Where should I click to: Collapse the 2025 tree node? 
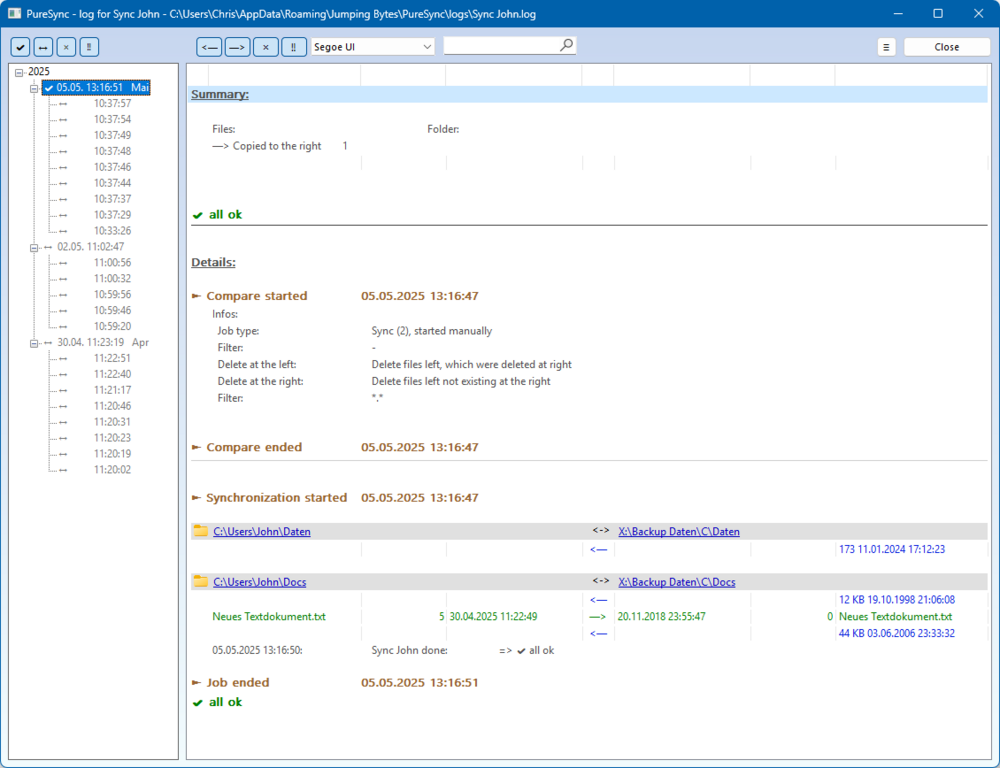(19, 73)
